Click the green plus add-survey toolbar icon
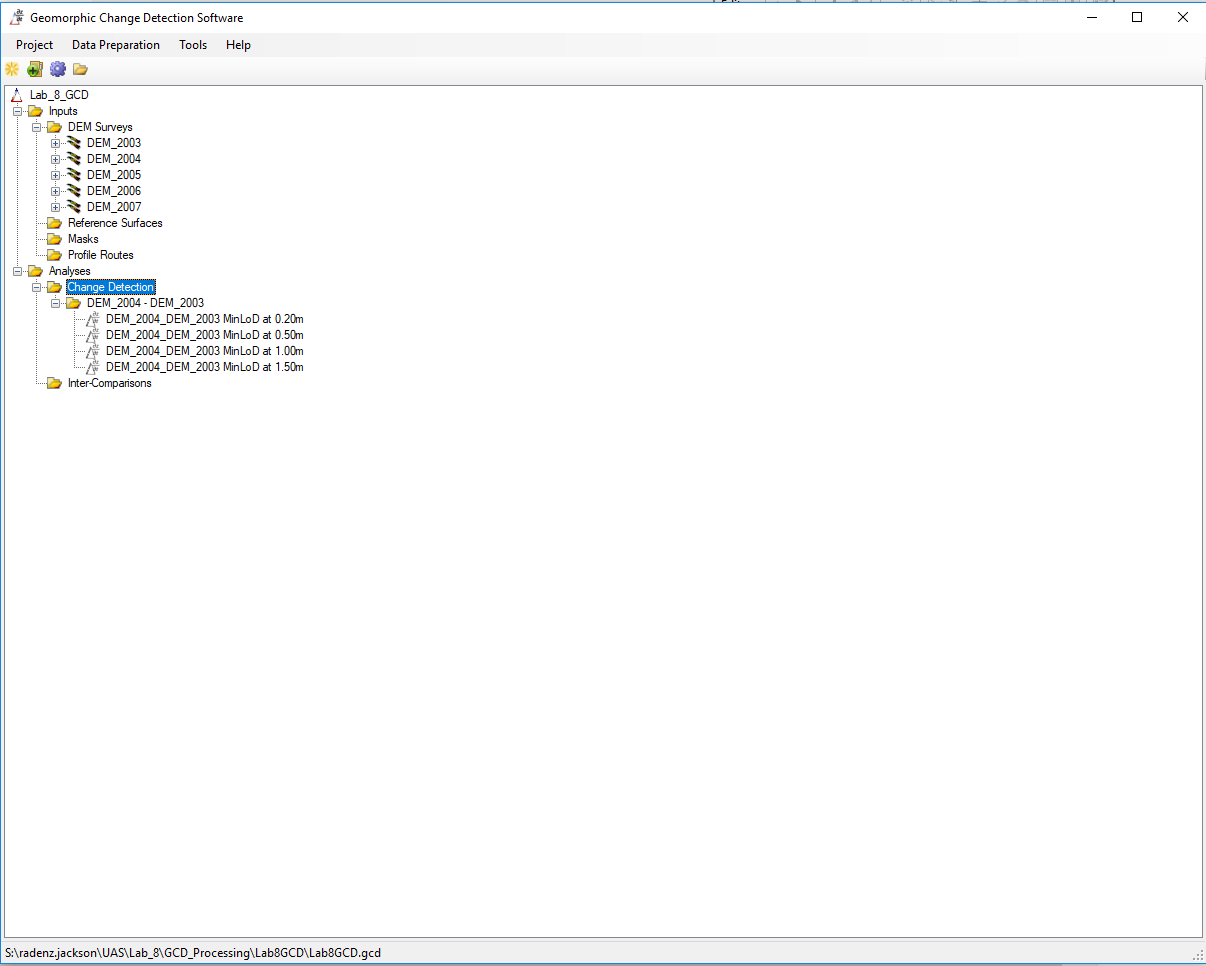Viewport: 1206px width, 966px height. pyautogui.click(x=35, y=69)
